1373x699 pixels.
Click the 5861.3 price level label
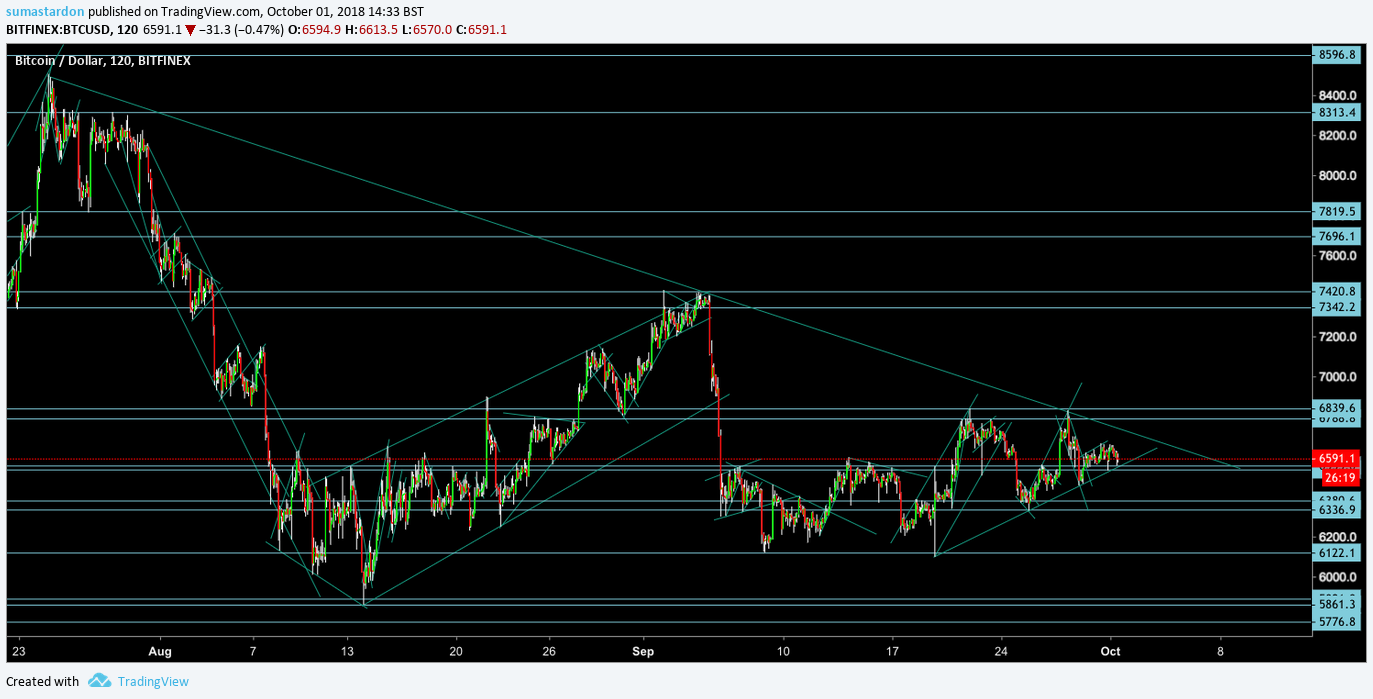pos(1337,605)
